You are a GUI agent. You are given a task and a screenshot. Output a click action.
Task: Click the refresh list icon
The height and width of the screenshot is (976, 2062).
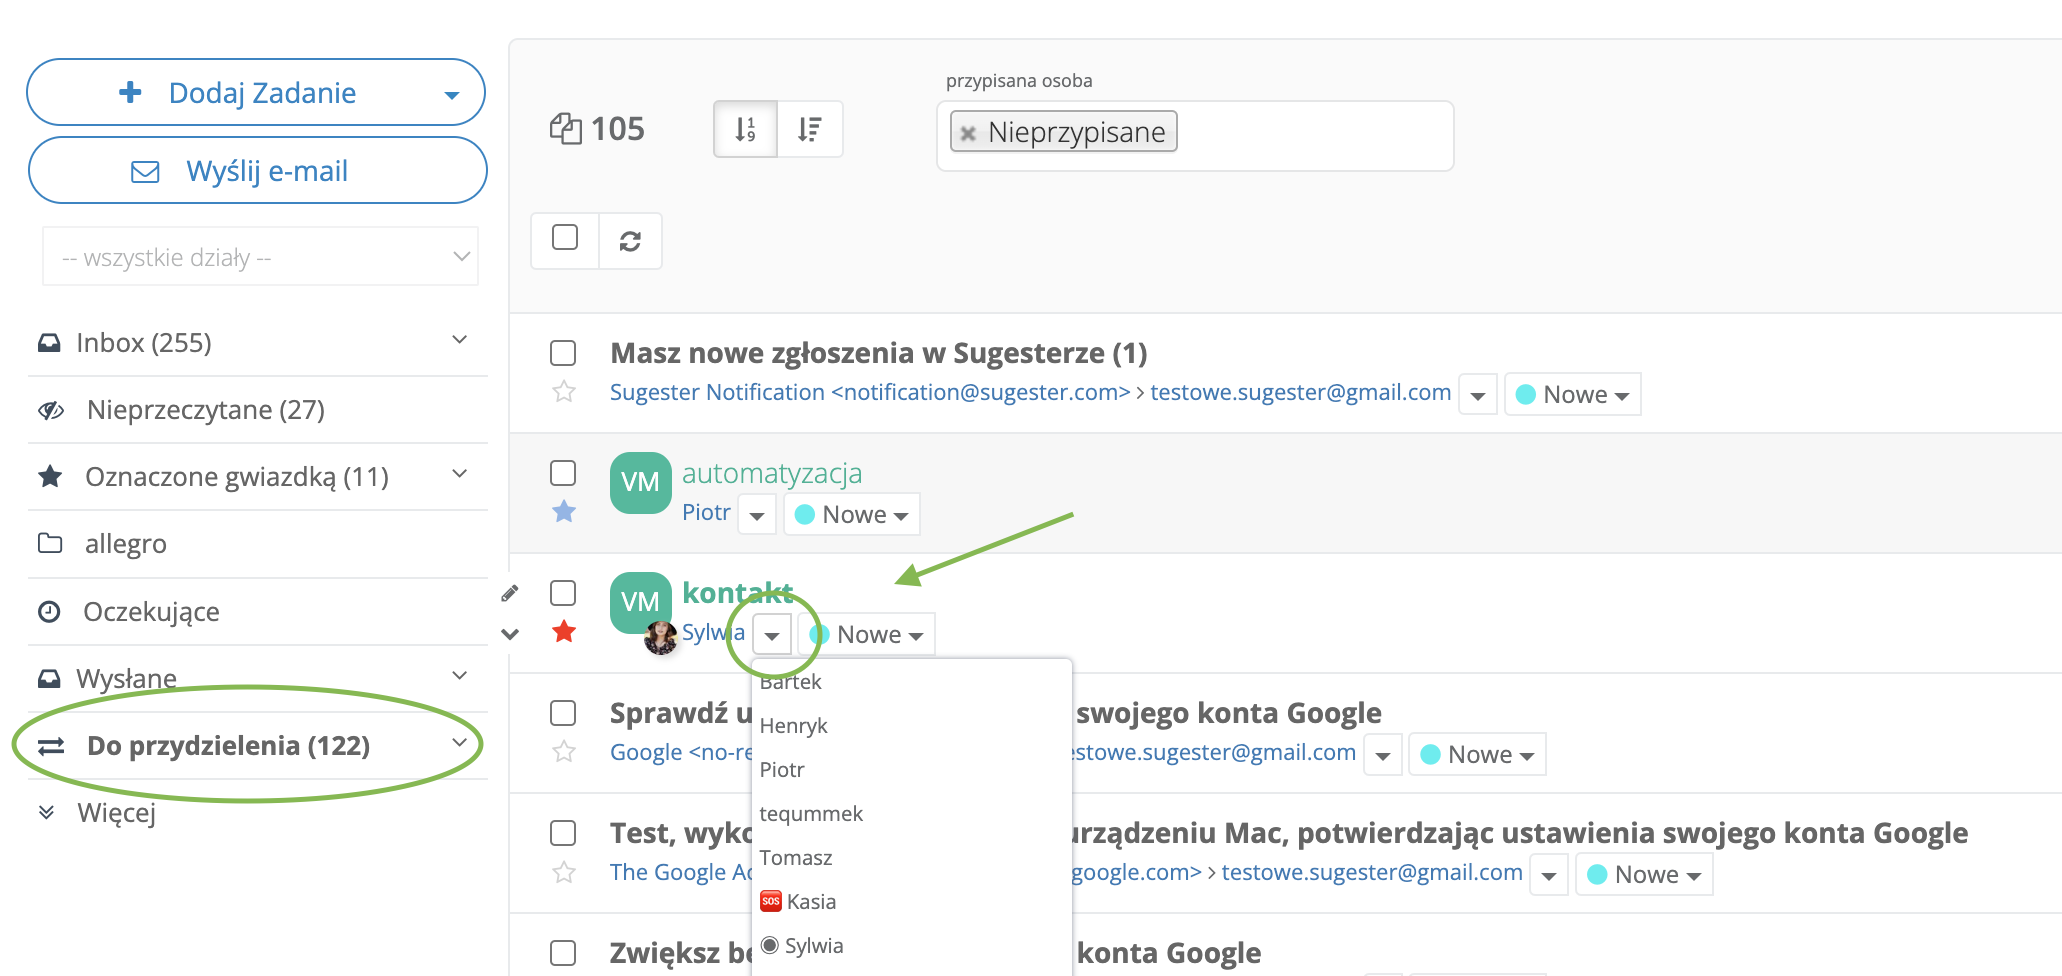630,241
